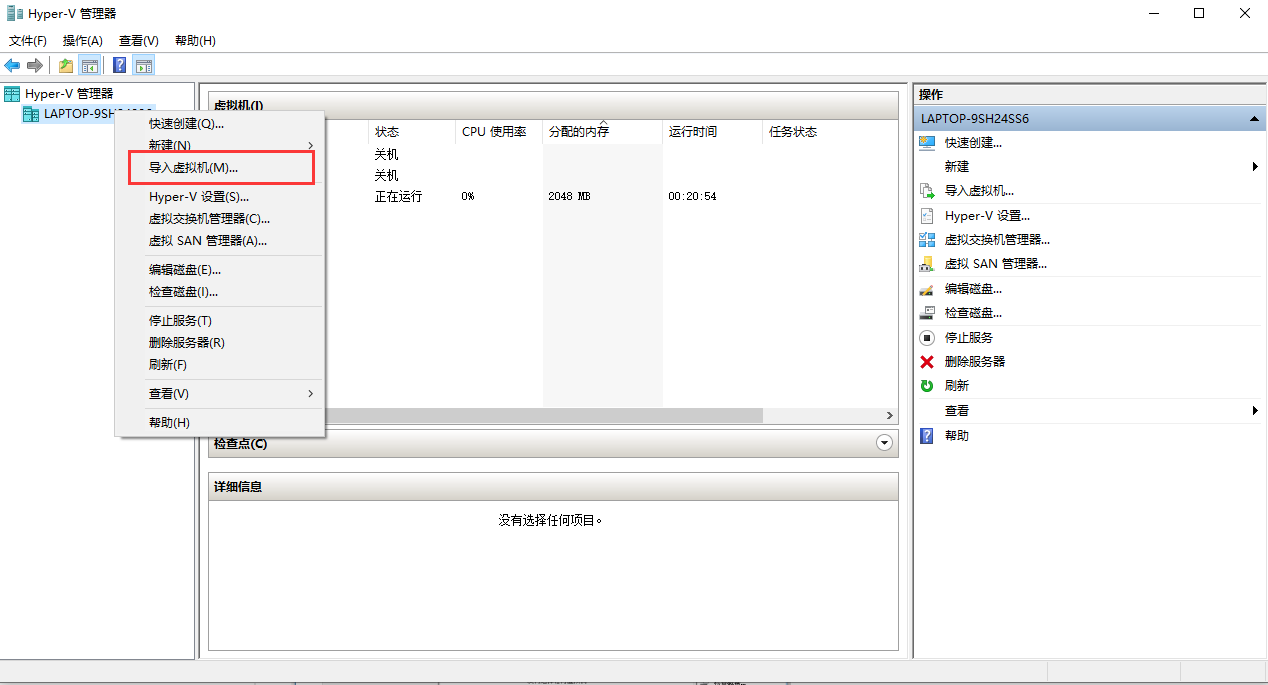1268x685 pixels.
Task: Click 导入虚拟机 icon in the Actions pane
Action: (927, 191)
